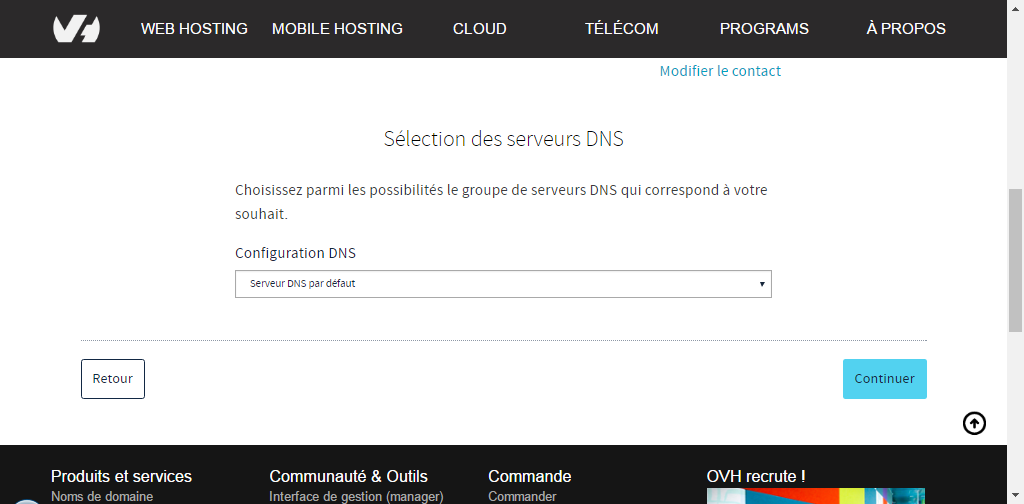Open the Noms de domaine footer link
1024x504 pixels.
coord(102,497)
